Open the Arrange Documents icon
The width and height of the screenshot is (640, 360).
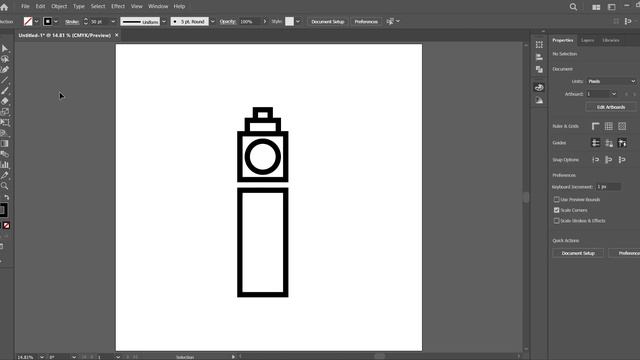tap(596, 7)
